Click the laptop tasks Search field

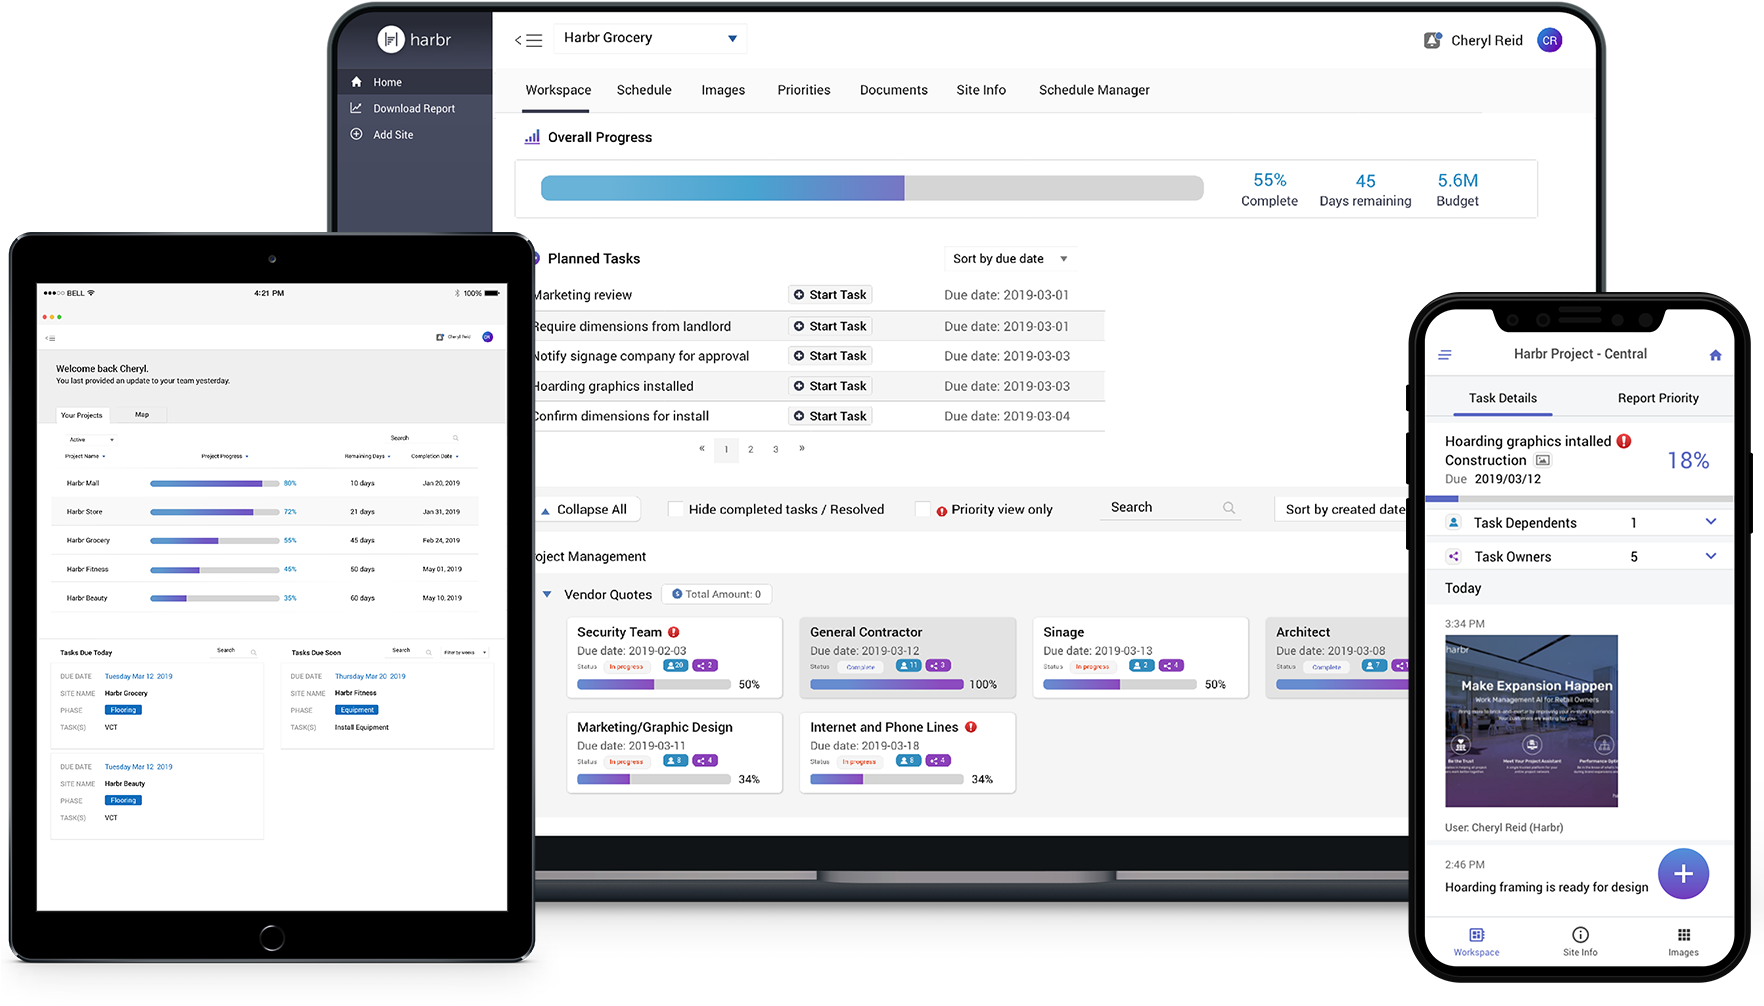pyautogui.click(x=1170, y=508)
